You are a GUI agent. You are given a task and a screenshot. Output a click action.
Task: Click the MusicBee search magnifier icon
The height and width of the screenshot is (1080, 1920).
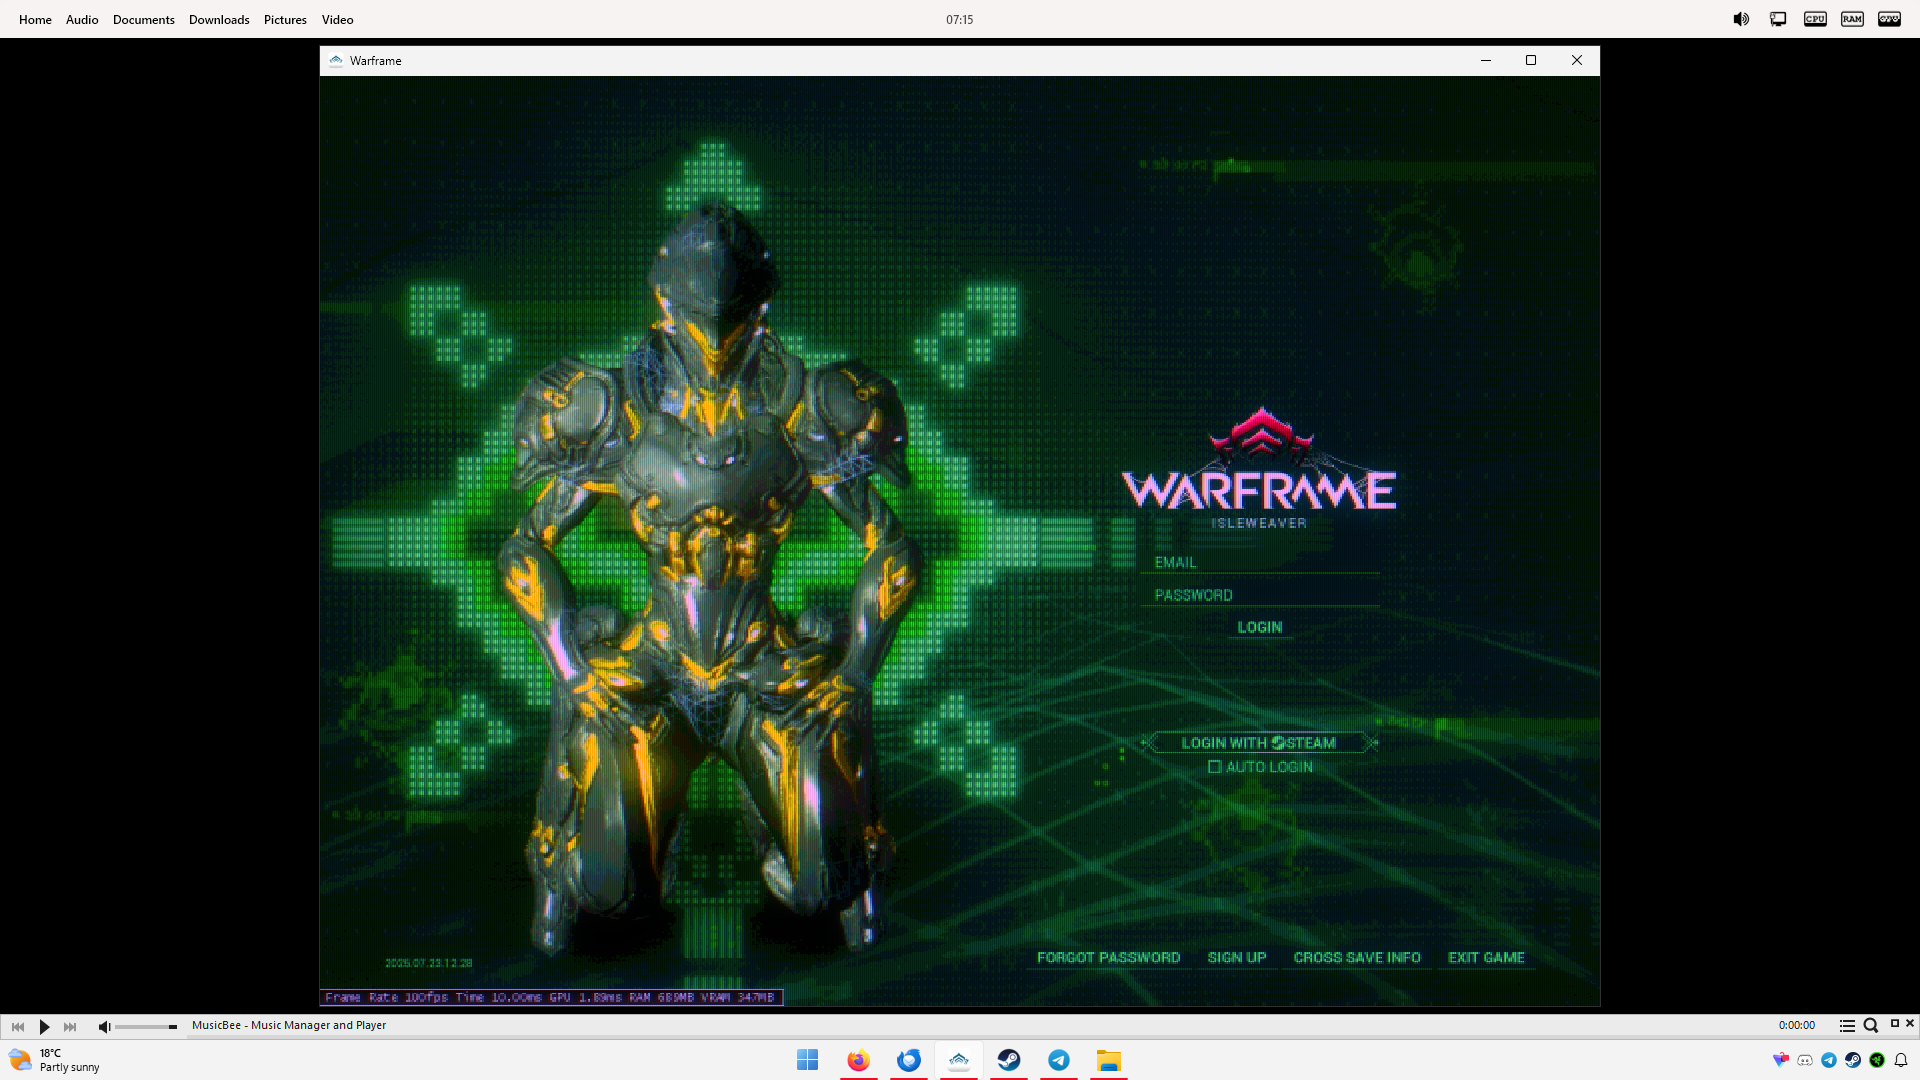coord(1870,1026)
